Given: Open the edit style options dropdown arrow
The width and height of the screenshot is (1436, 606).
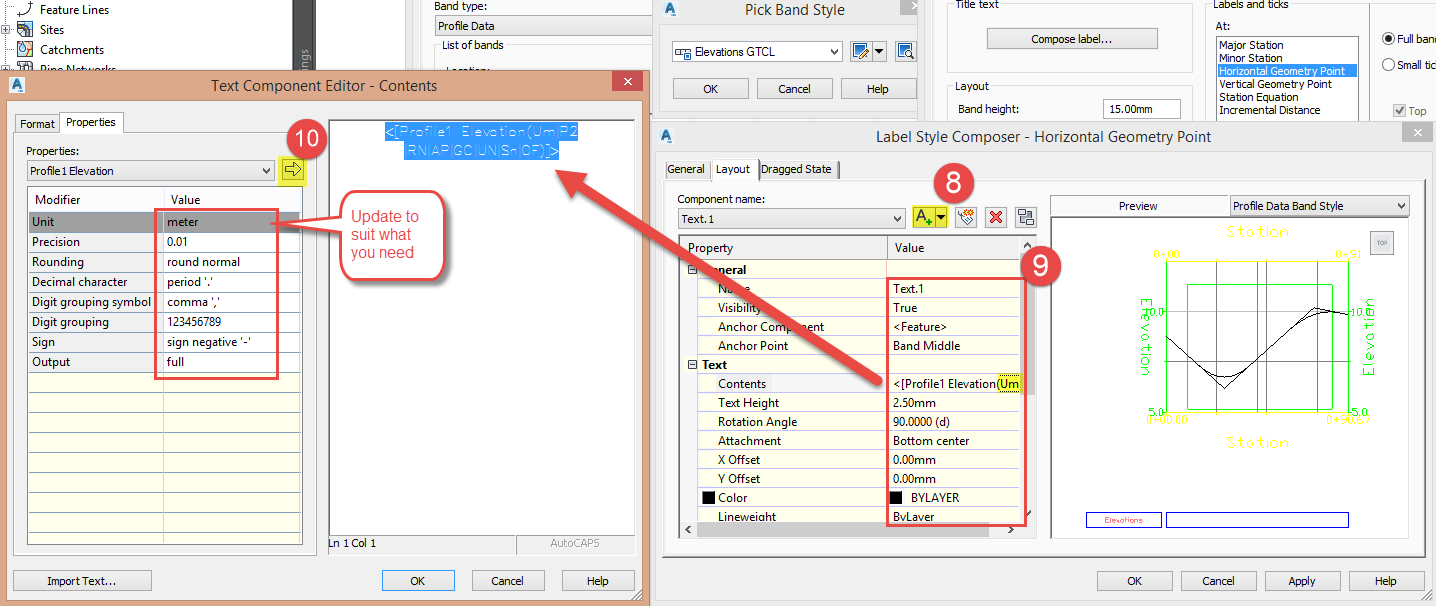Looking at the screenshot, I should (879, 51).
